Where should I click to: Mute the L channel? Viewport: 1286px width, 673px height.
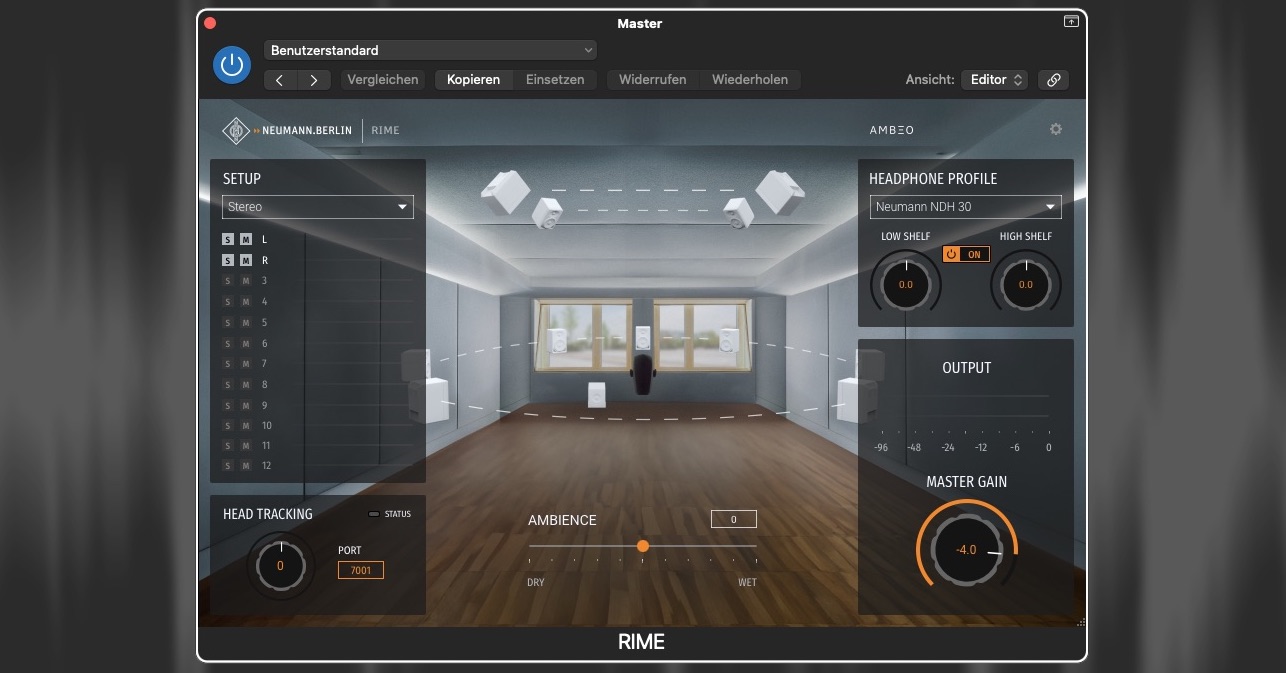pyautogui.click(x=246, y=240)
